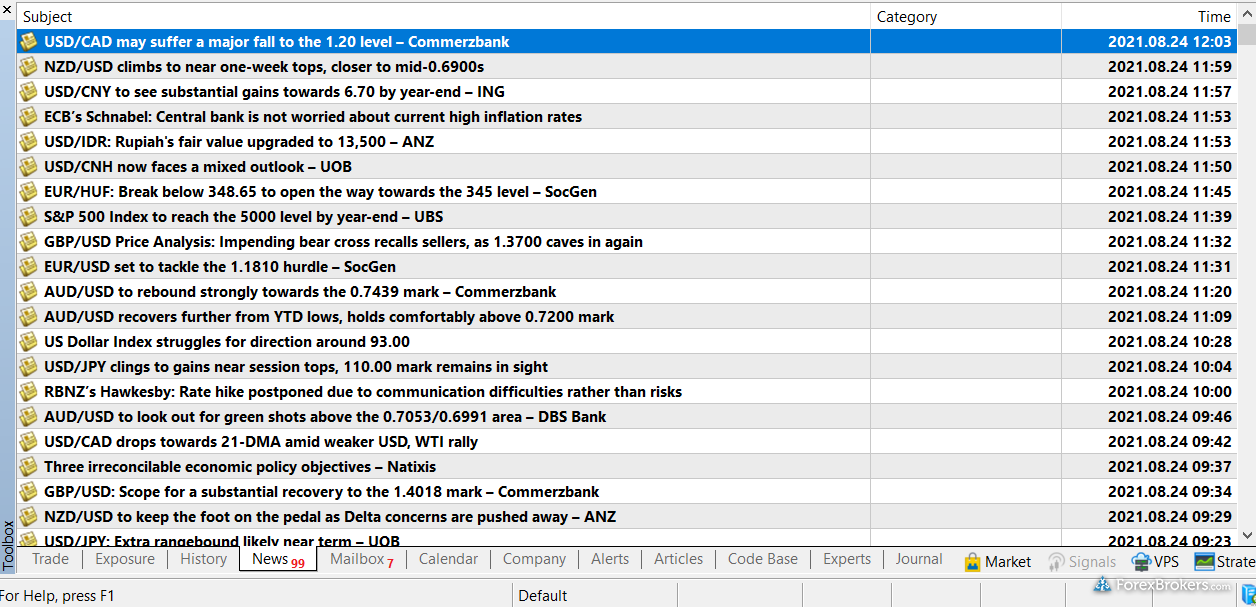Open the Articles tab

pyautogui.click(x=678, y=559)
